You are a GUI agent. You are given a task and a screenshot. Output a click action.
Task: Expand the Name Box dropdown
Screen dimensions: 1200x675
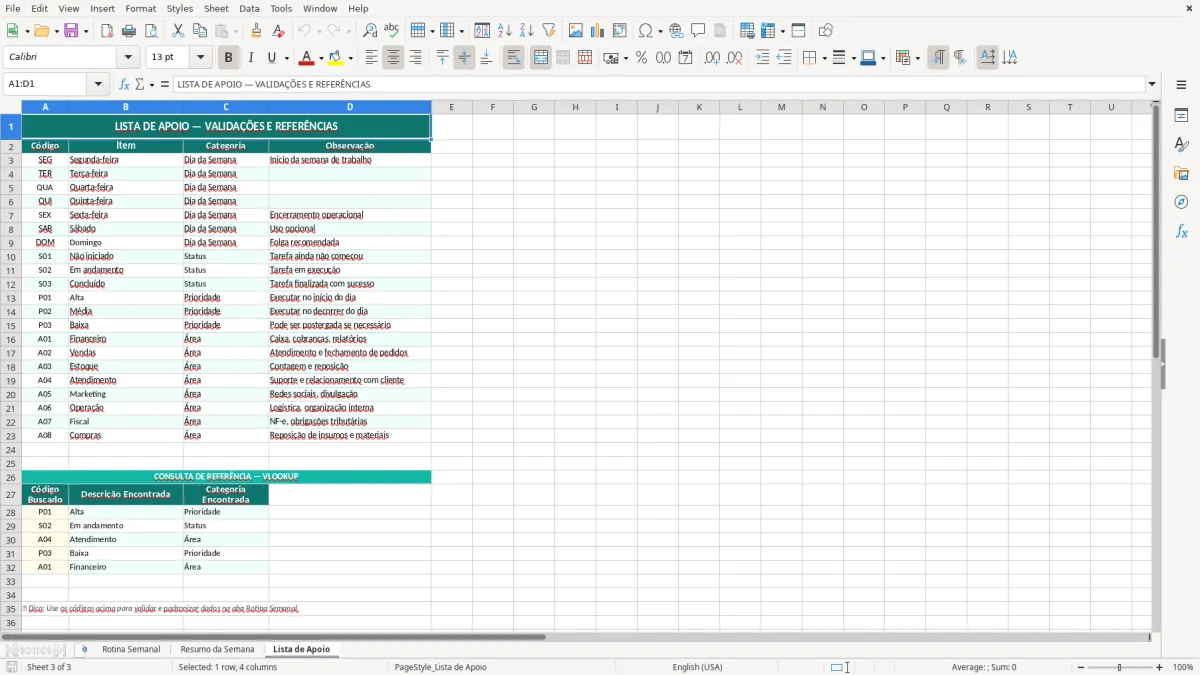tap(98, 85)
